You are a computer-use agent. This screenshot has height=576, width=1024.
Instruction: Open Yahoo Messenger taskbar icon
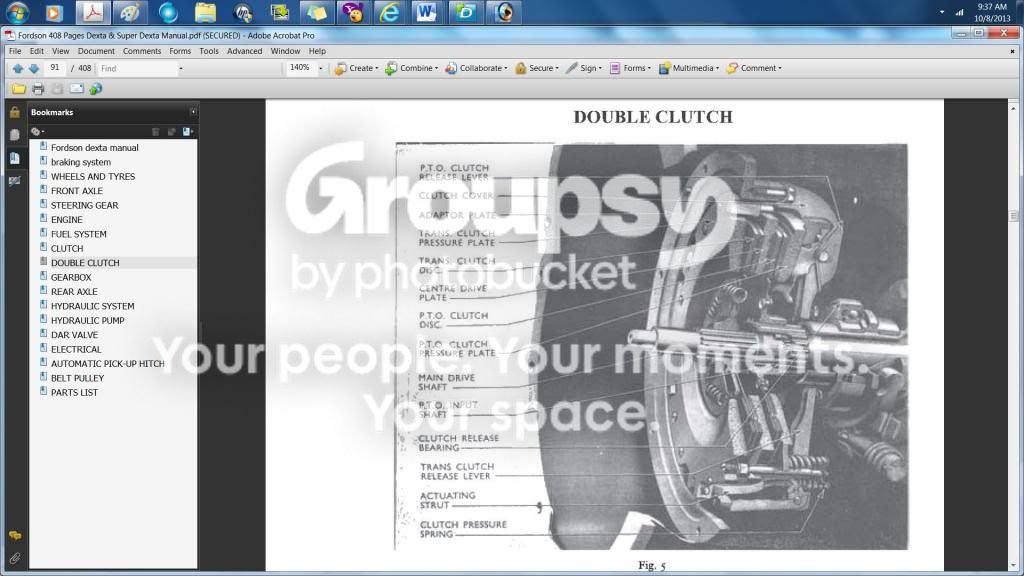coord(353,12)
